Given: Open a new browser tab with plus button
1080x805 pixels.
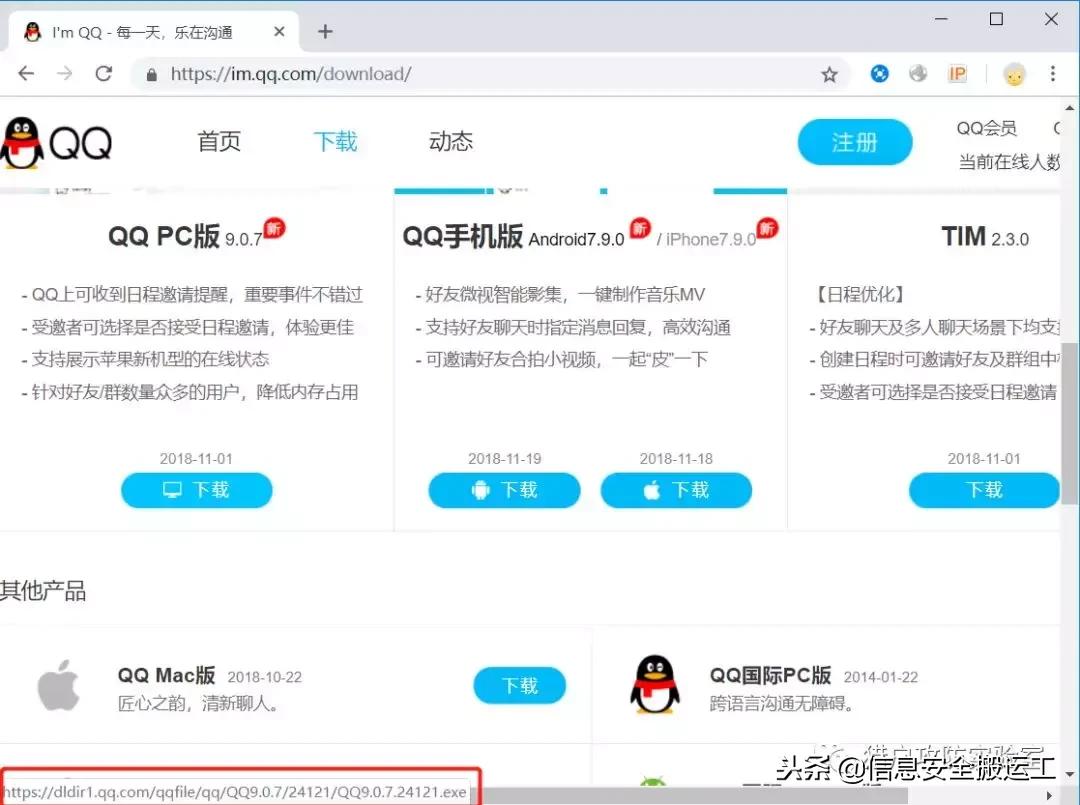Looking at the screenshot, I should [x=324, y=31].
